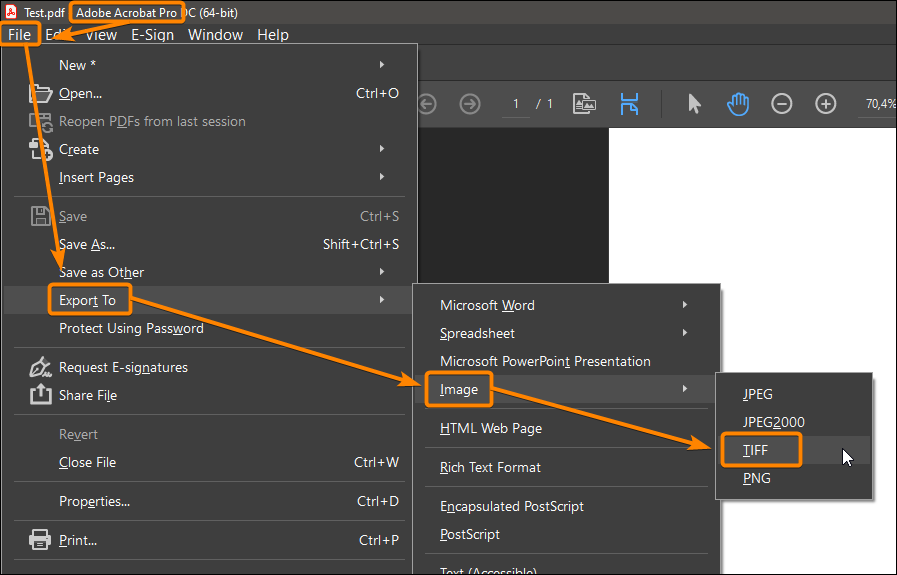Choose Print... menu entry

209,540
